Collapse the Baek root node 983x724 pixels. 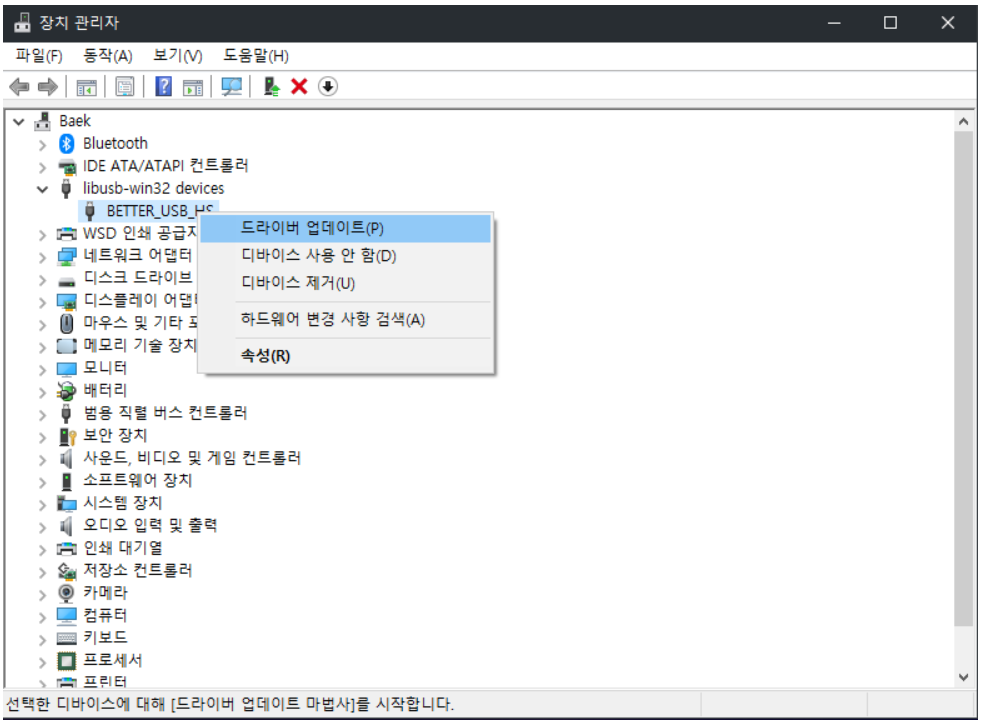[19, 122]
